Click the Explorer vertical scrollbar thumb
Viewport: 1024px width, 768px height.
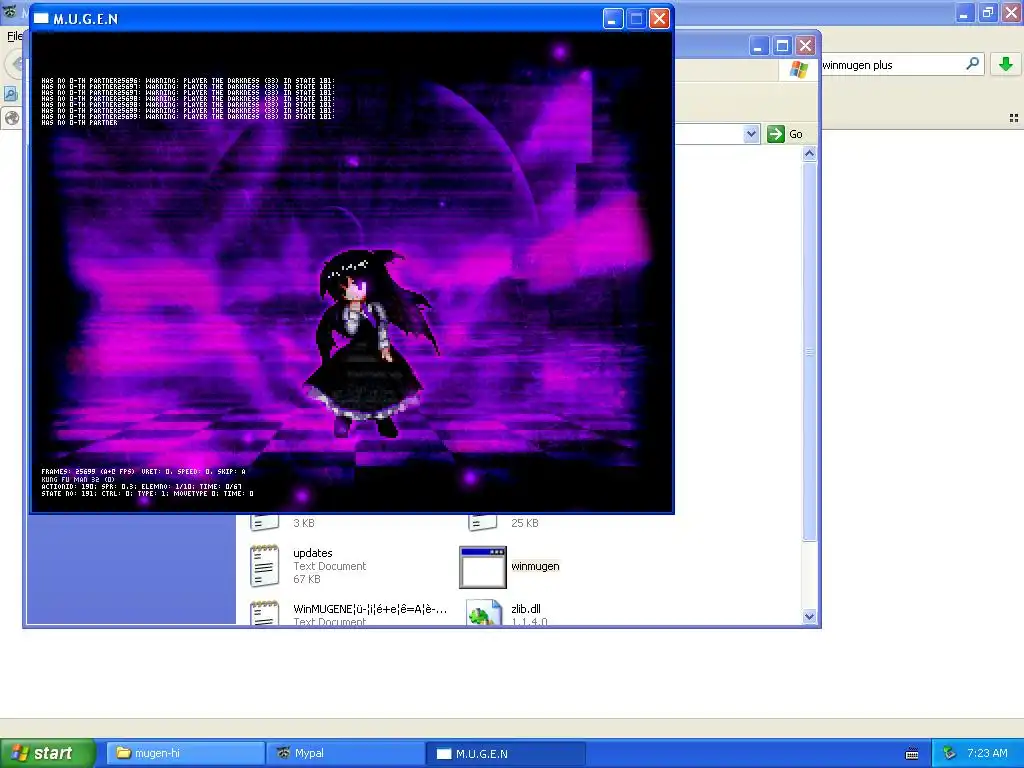(x=809, y=351)
